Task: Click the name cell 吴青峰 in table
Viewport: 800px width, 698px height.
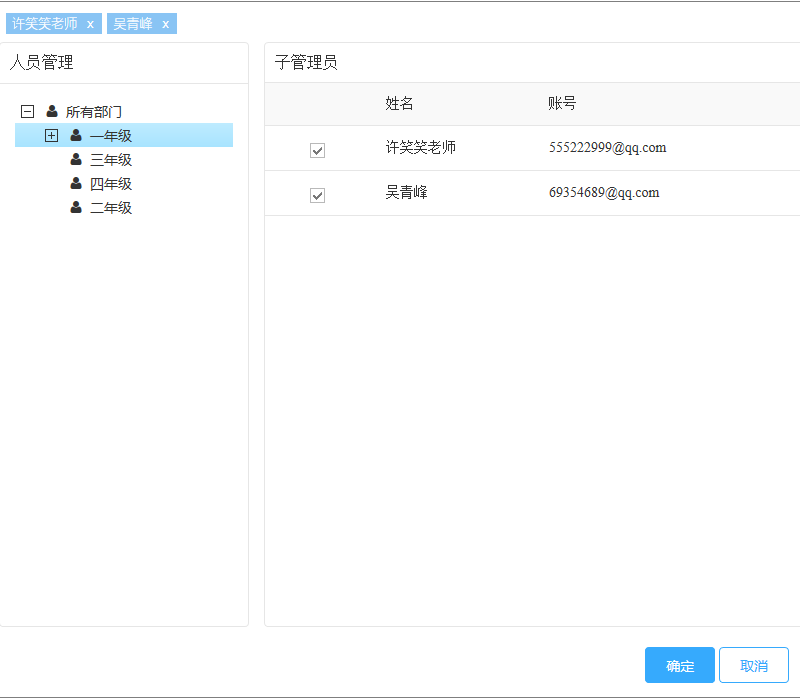Action: [x=406, y=192]
